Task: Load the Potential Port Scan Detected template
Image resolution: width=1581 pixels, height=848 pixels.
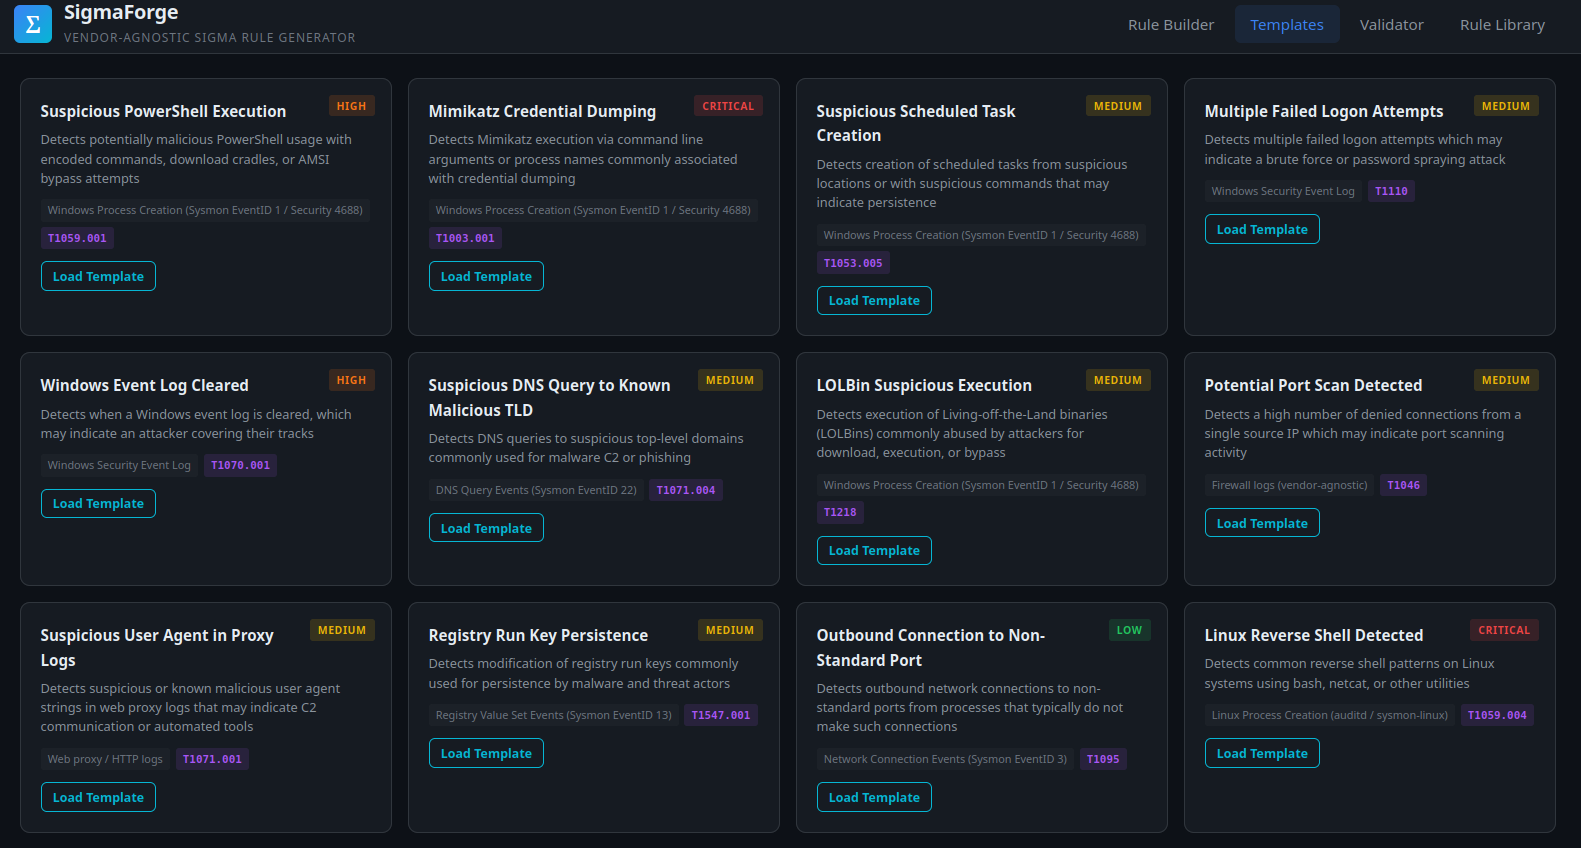Action: tap(1262, 524)
